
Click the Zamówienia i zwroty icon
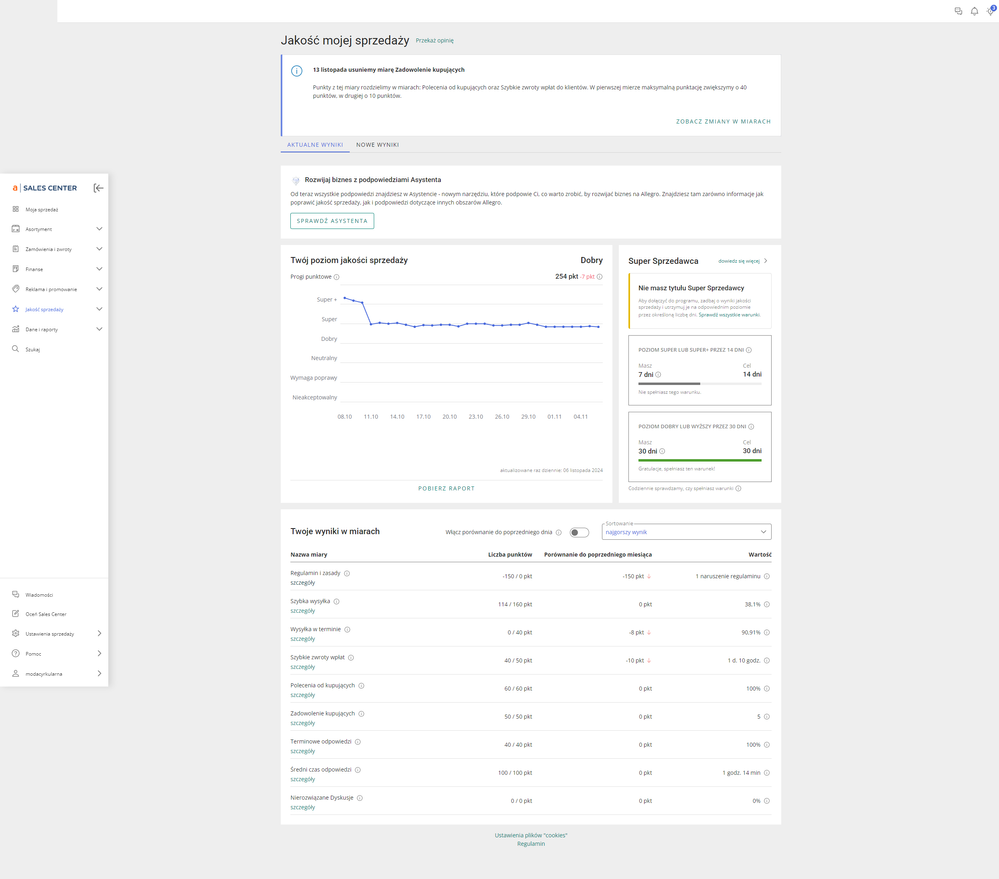click(x=16, y=249)
